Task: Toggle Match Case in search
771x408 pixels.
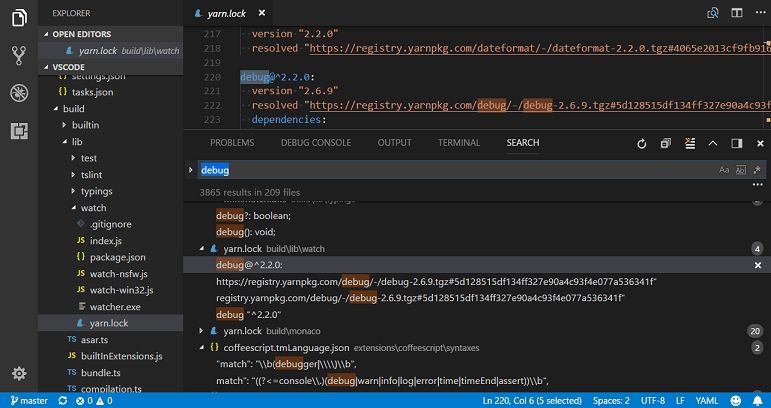Action: [x=724, y=170]
